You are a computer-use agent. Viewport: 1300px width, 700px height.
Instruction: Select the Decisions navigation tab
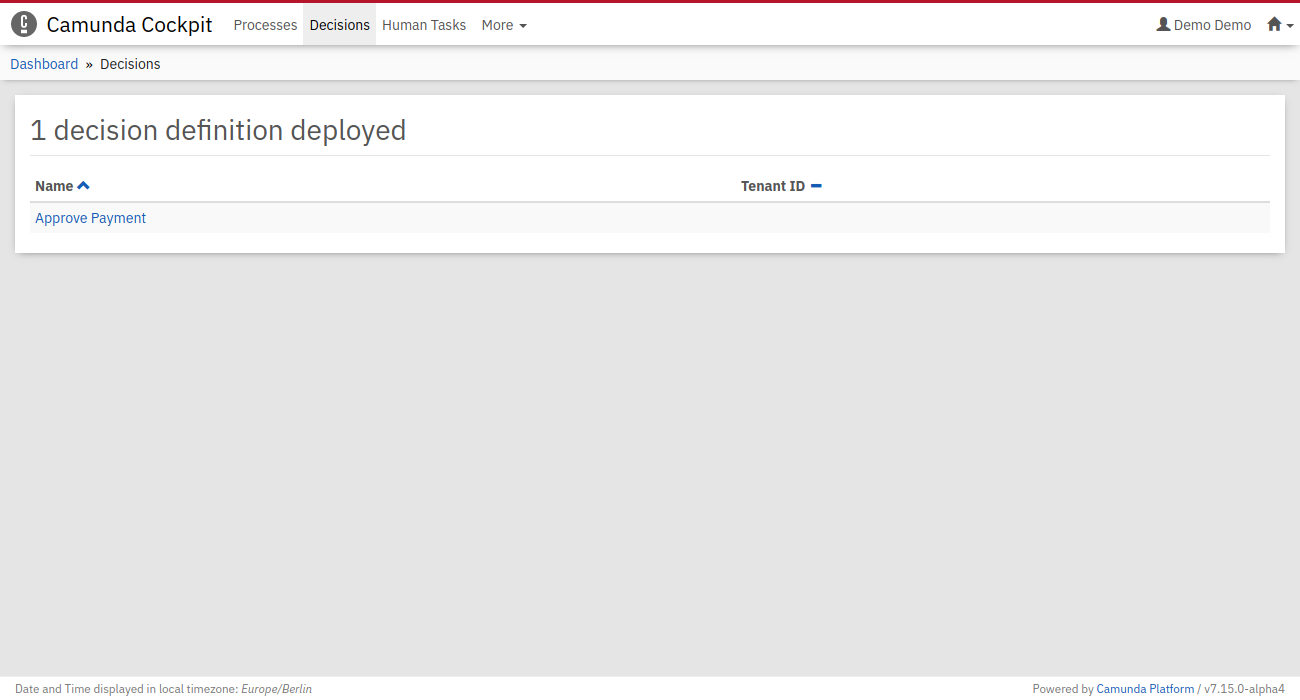tap(339, 25)
